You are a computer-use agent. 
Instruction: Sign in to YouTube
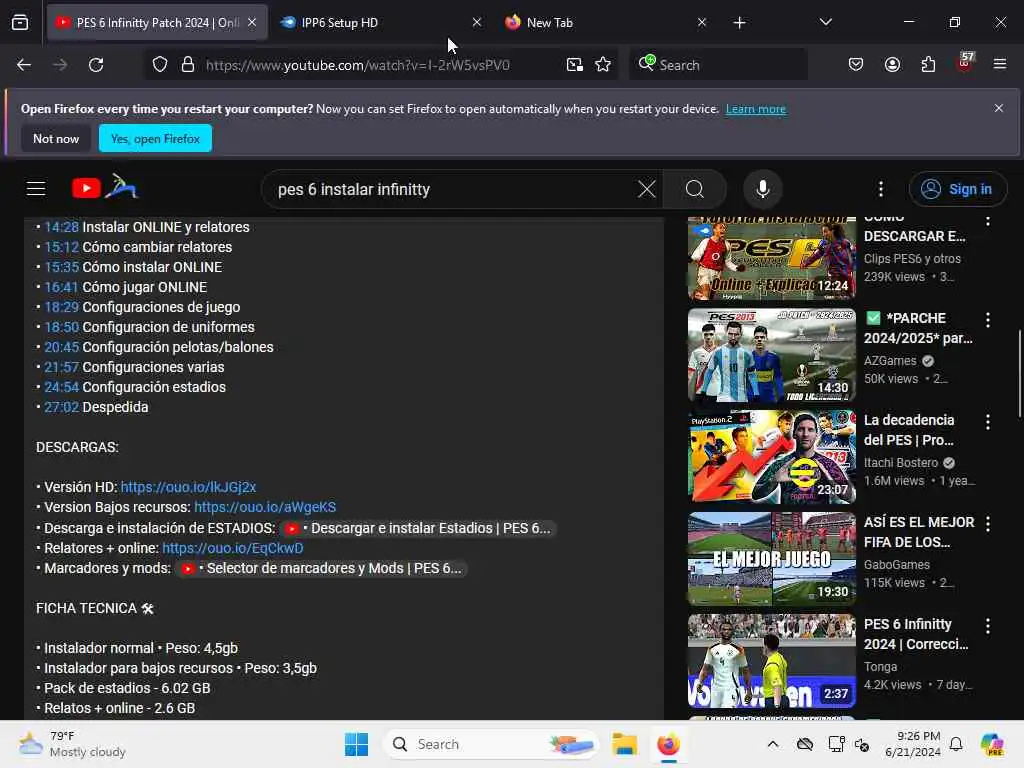tap(957, 189)
